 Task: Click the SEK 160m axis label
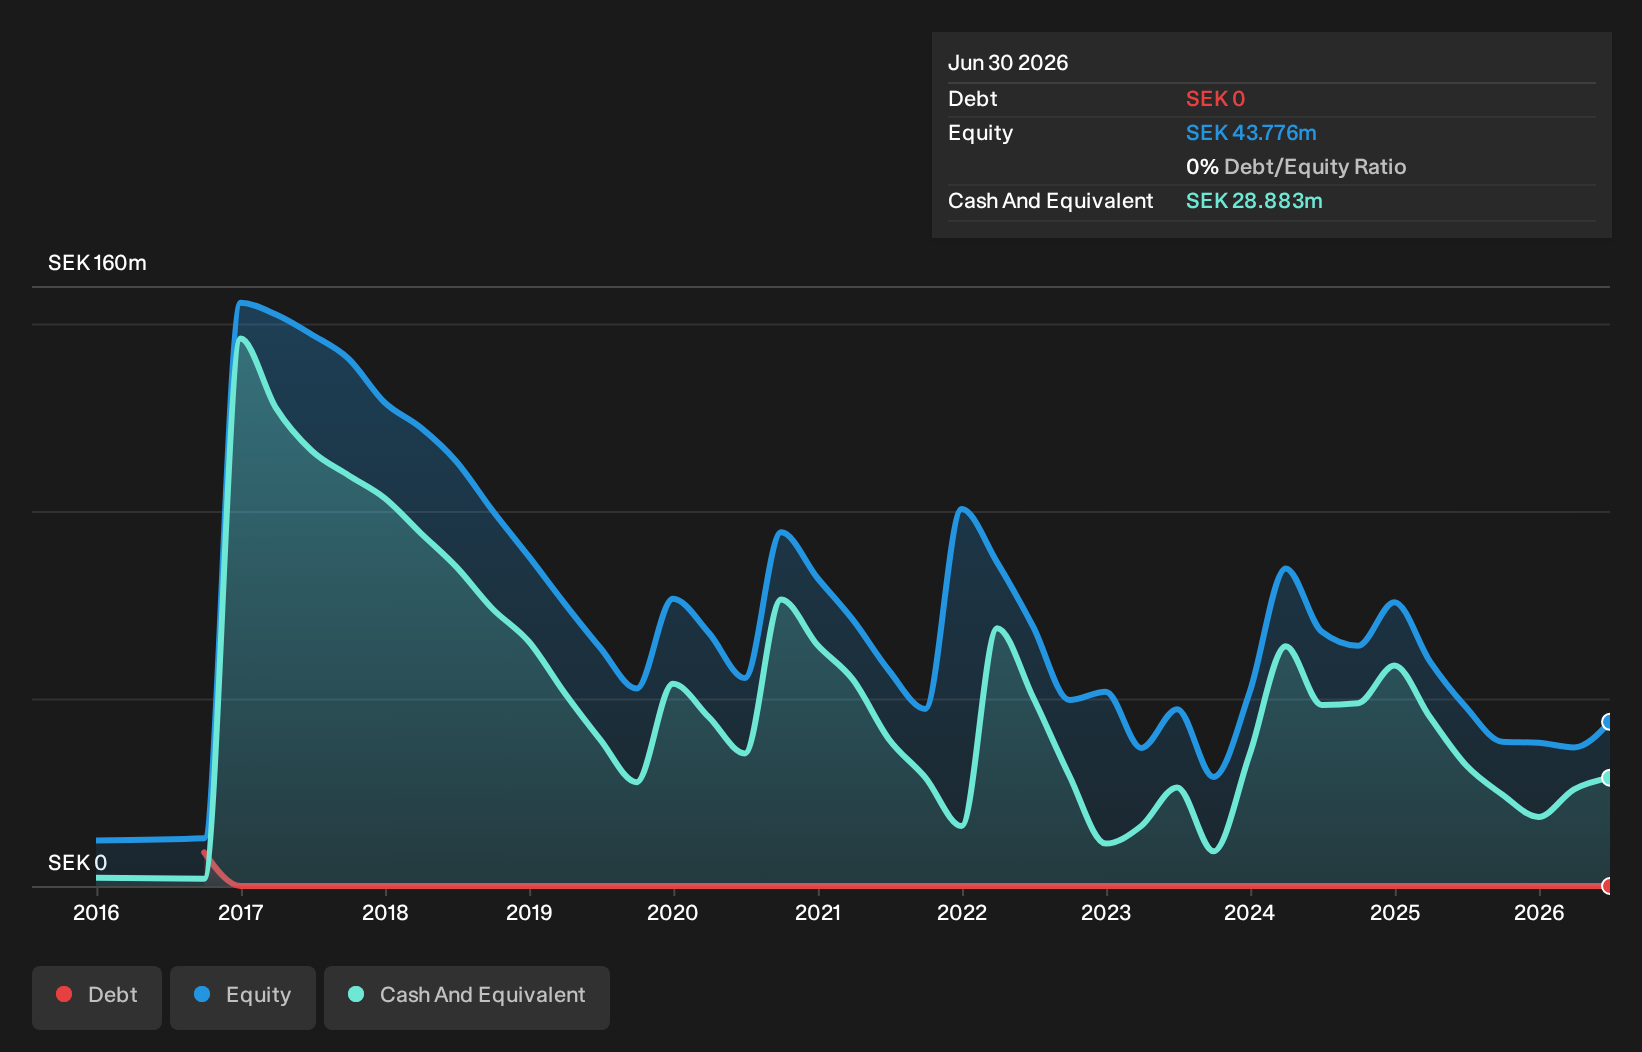(97, 263)
